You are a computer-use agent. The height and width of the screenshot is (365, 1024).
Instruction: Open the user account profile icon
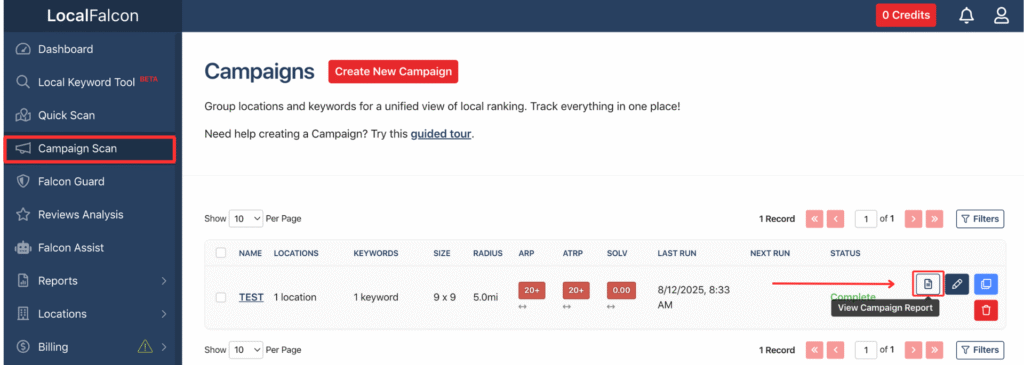[x=1001, y=16]
